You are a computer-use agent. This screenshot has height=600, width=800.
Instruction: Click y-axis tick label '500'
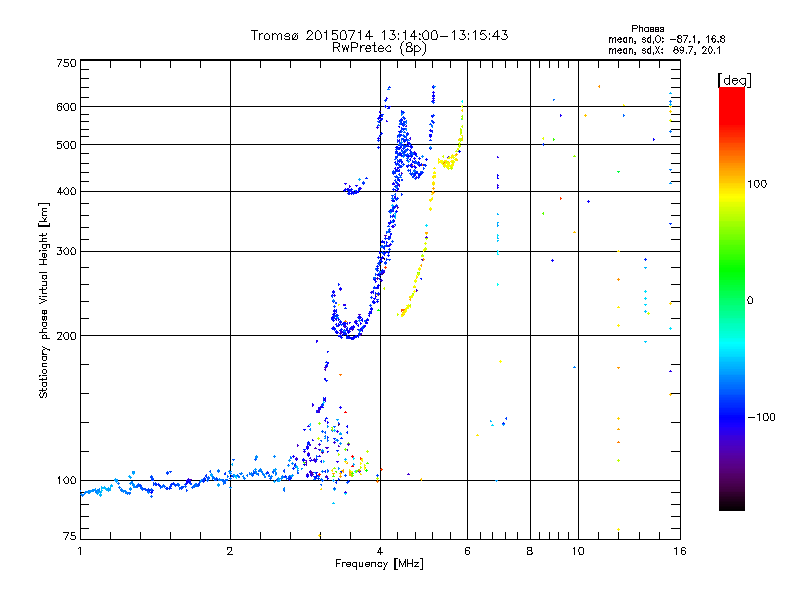click(66, 145)
